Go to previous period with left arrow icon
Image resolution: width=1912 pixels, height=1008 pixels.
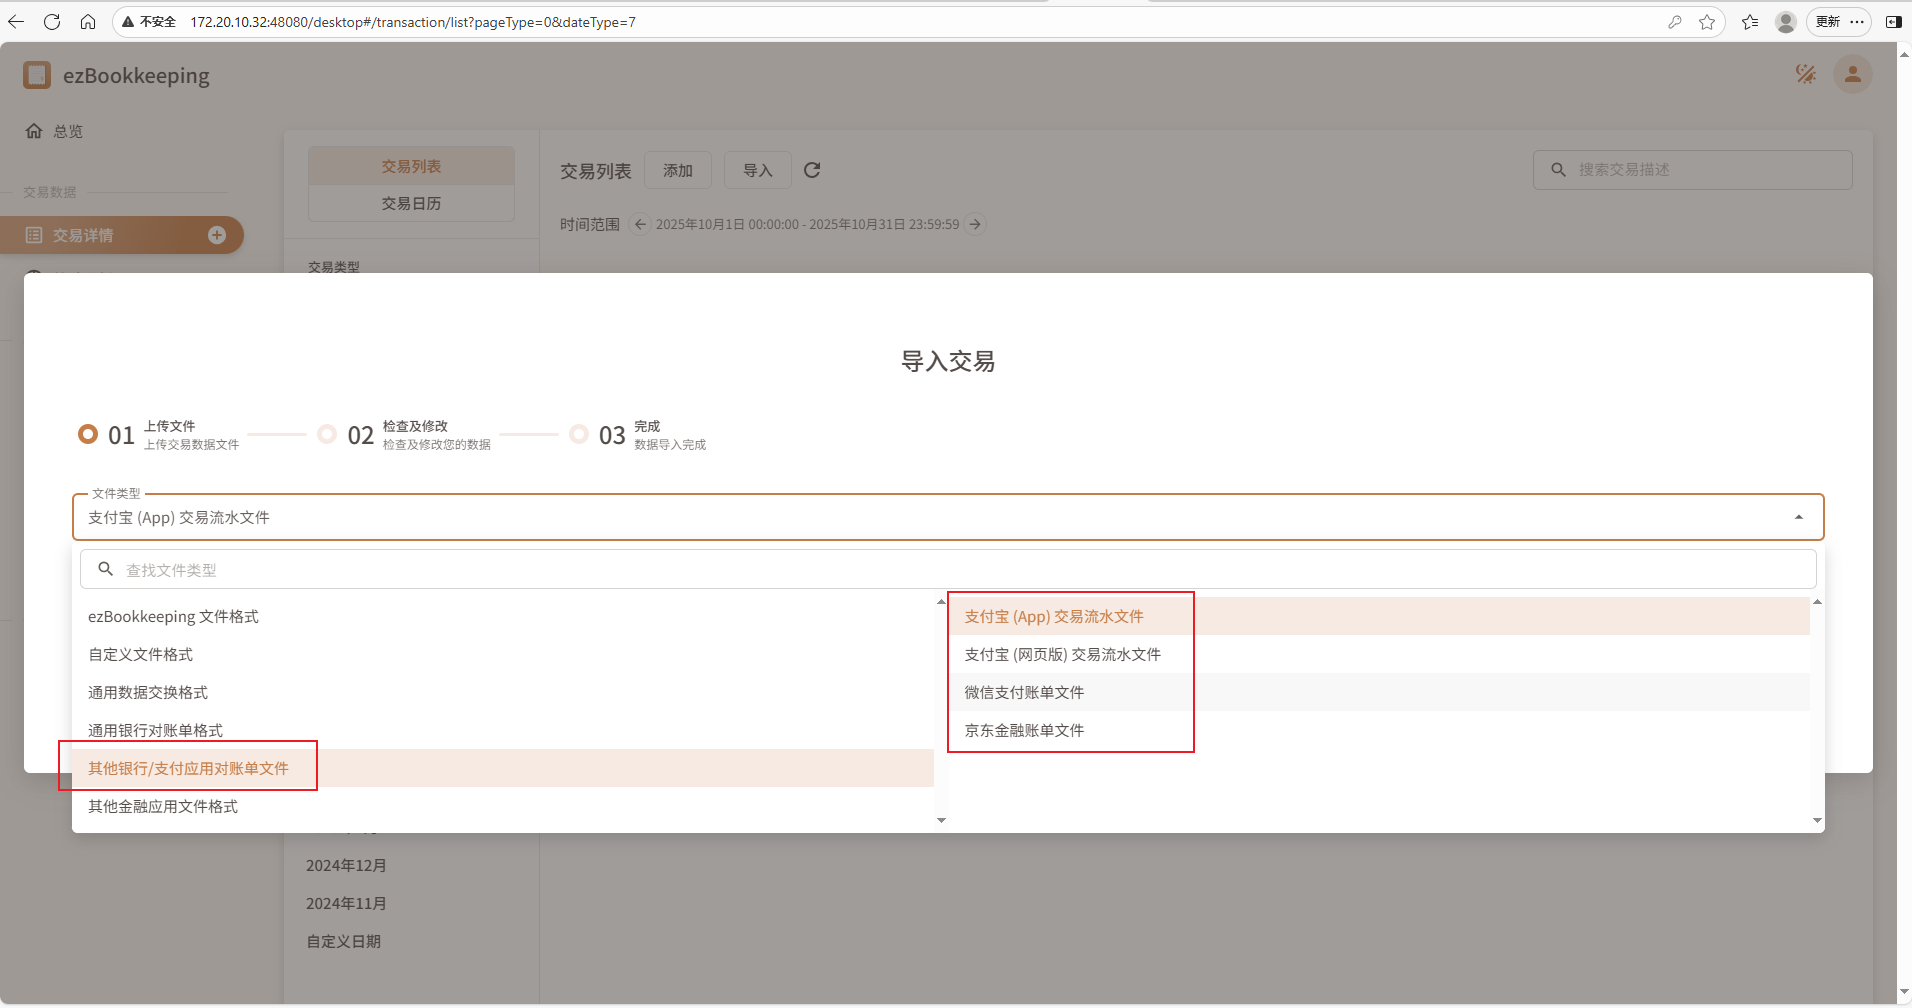(639, 224)
